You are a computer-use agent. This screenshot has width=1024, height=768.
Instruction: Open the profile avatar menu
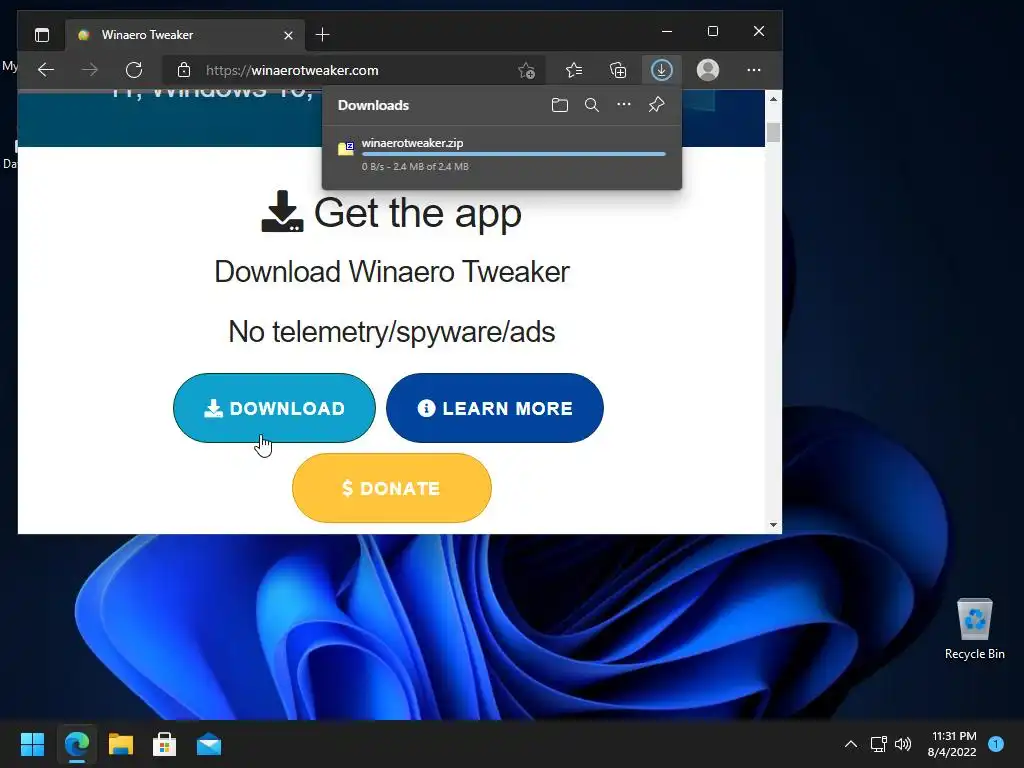708,70
